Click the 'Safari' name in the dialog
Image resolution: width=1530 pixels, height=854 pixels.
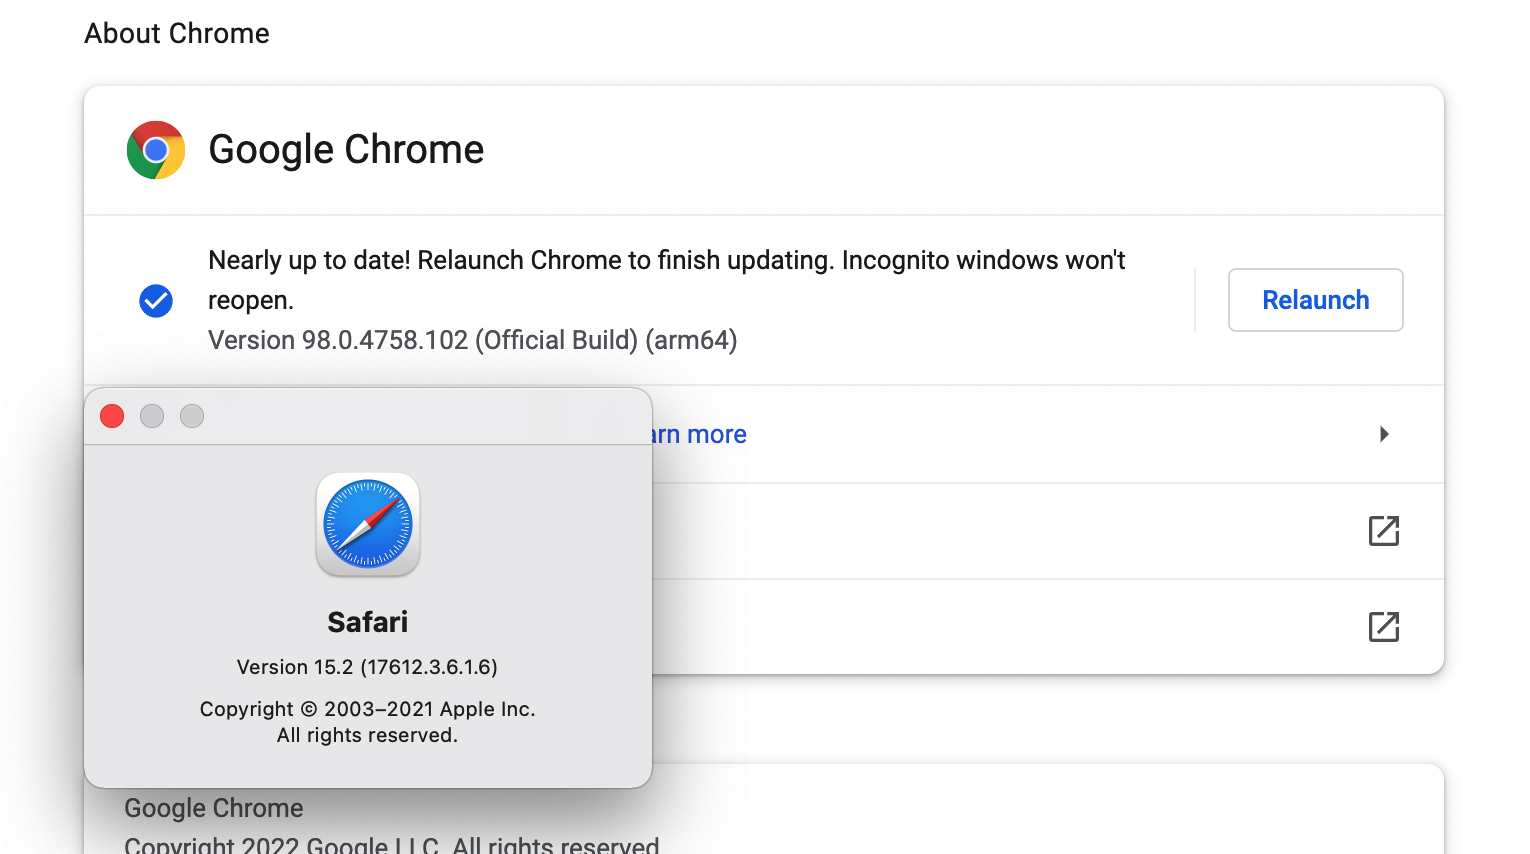point(368,622)
